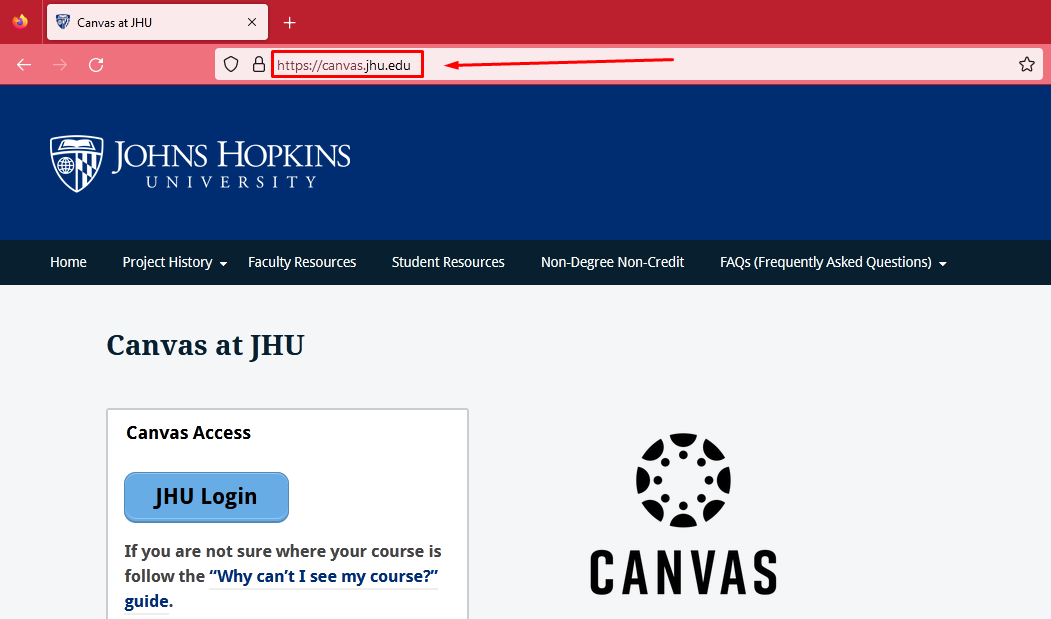Expand the Project History dropdown

click(x=174, y=262)
